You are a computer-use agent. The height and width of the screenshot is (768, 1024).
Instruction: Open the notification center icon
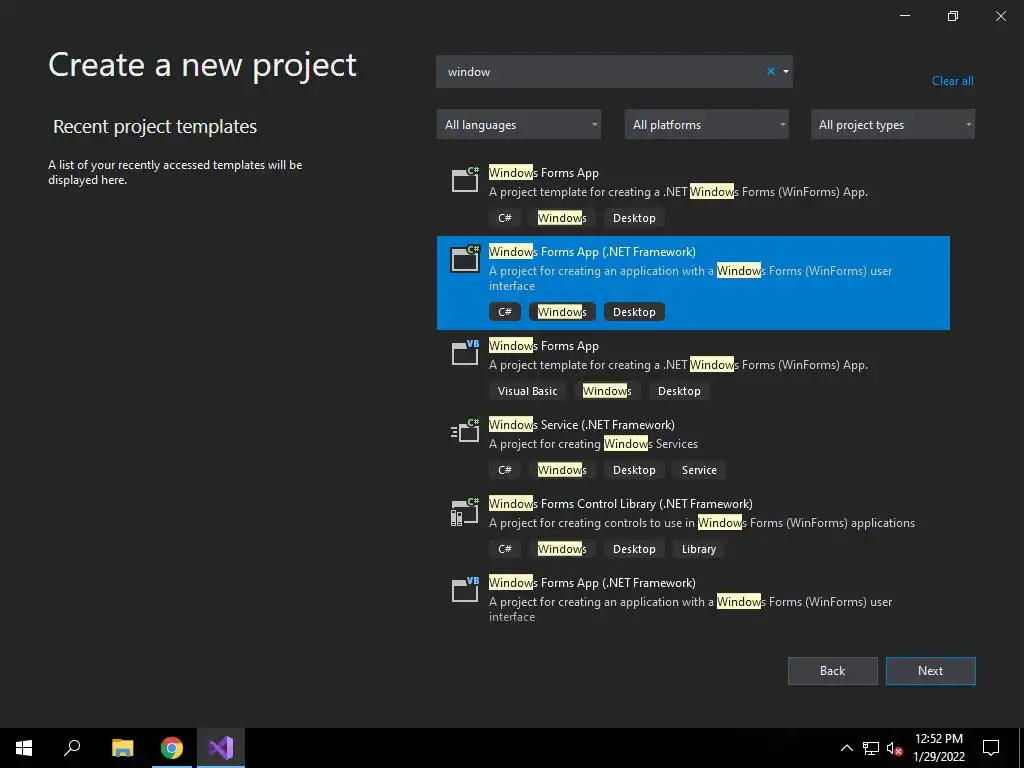991,748
